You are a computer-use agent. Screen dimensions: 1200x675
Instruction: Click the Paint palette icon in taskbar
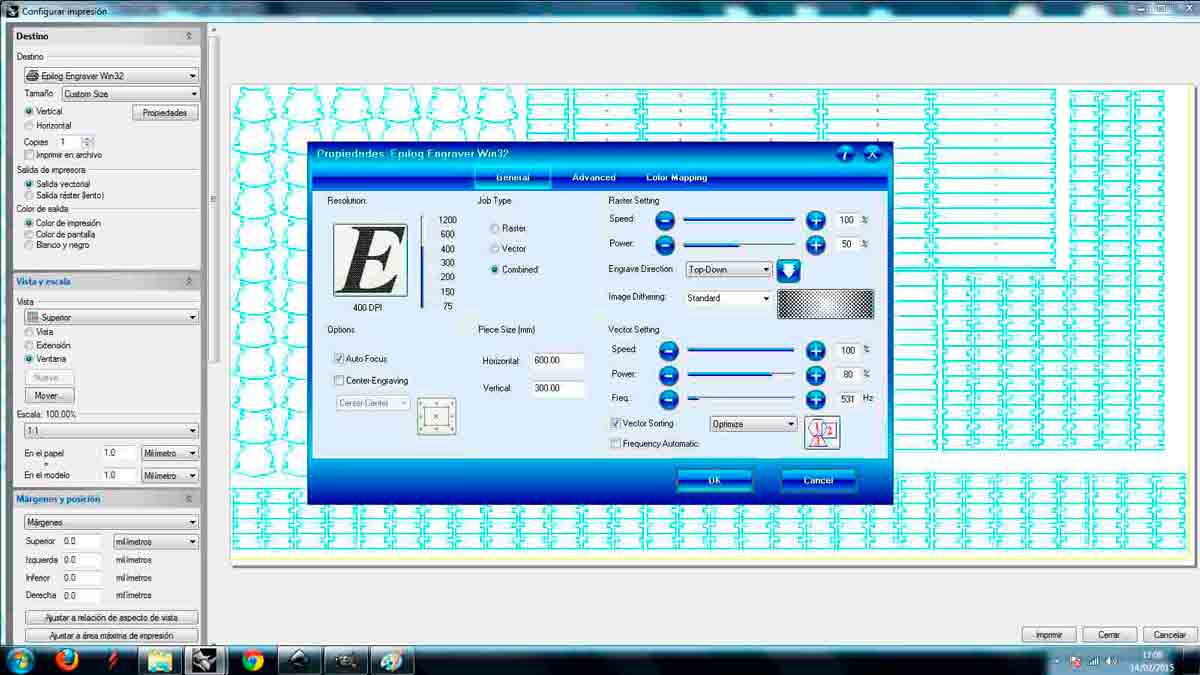click(391, 660)
